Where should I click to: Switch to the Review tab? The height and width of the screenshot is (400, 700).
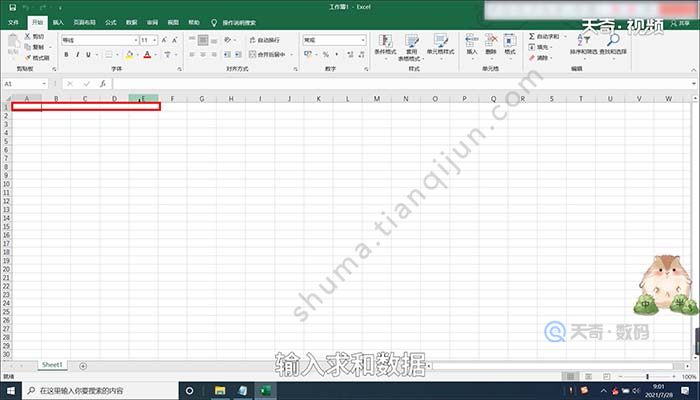152,22
